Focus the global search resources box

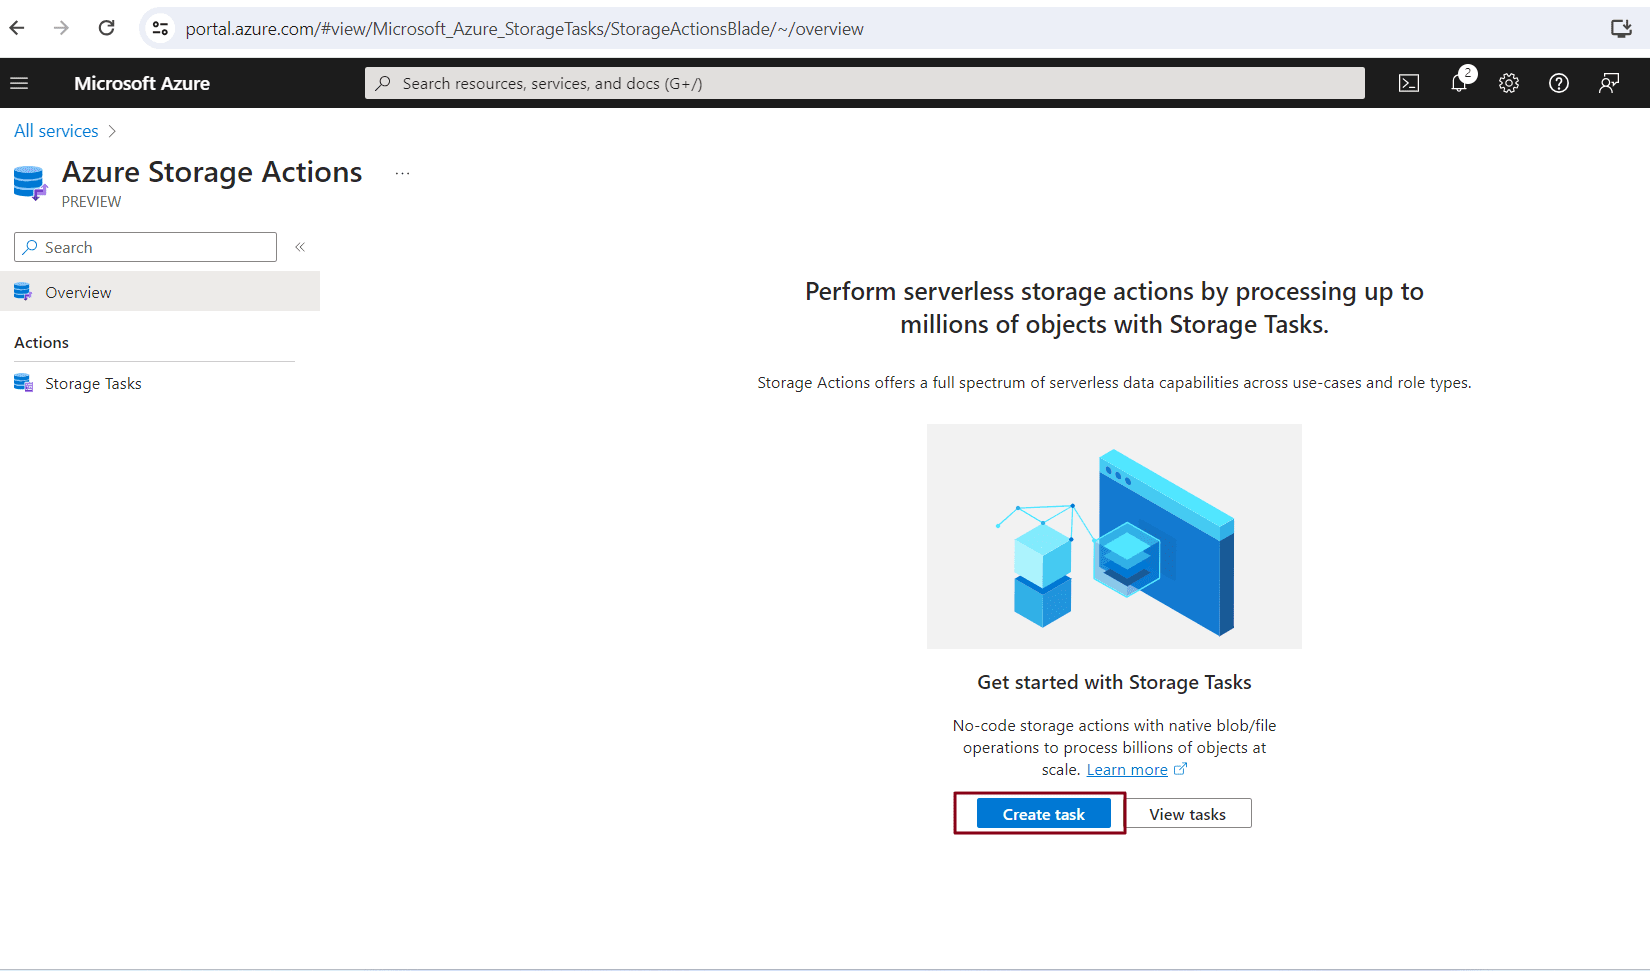pyautogui.click(x=865, y=83)
